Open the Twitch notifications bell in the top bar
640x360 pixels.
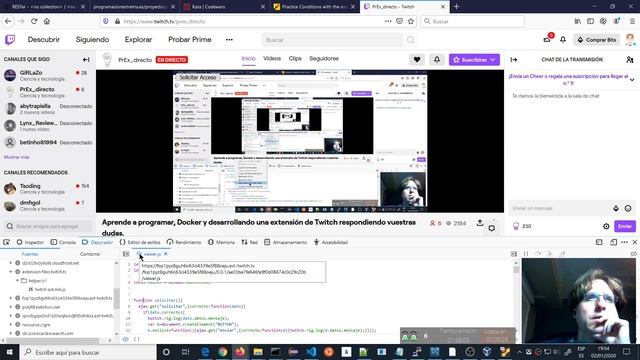563,40
